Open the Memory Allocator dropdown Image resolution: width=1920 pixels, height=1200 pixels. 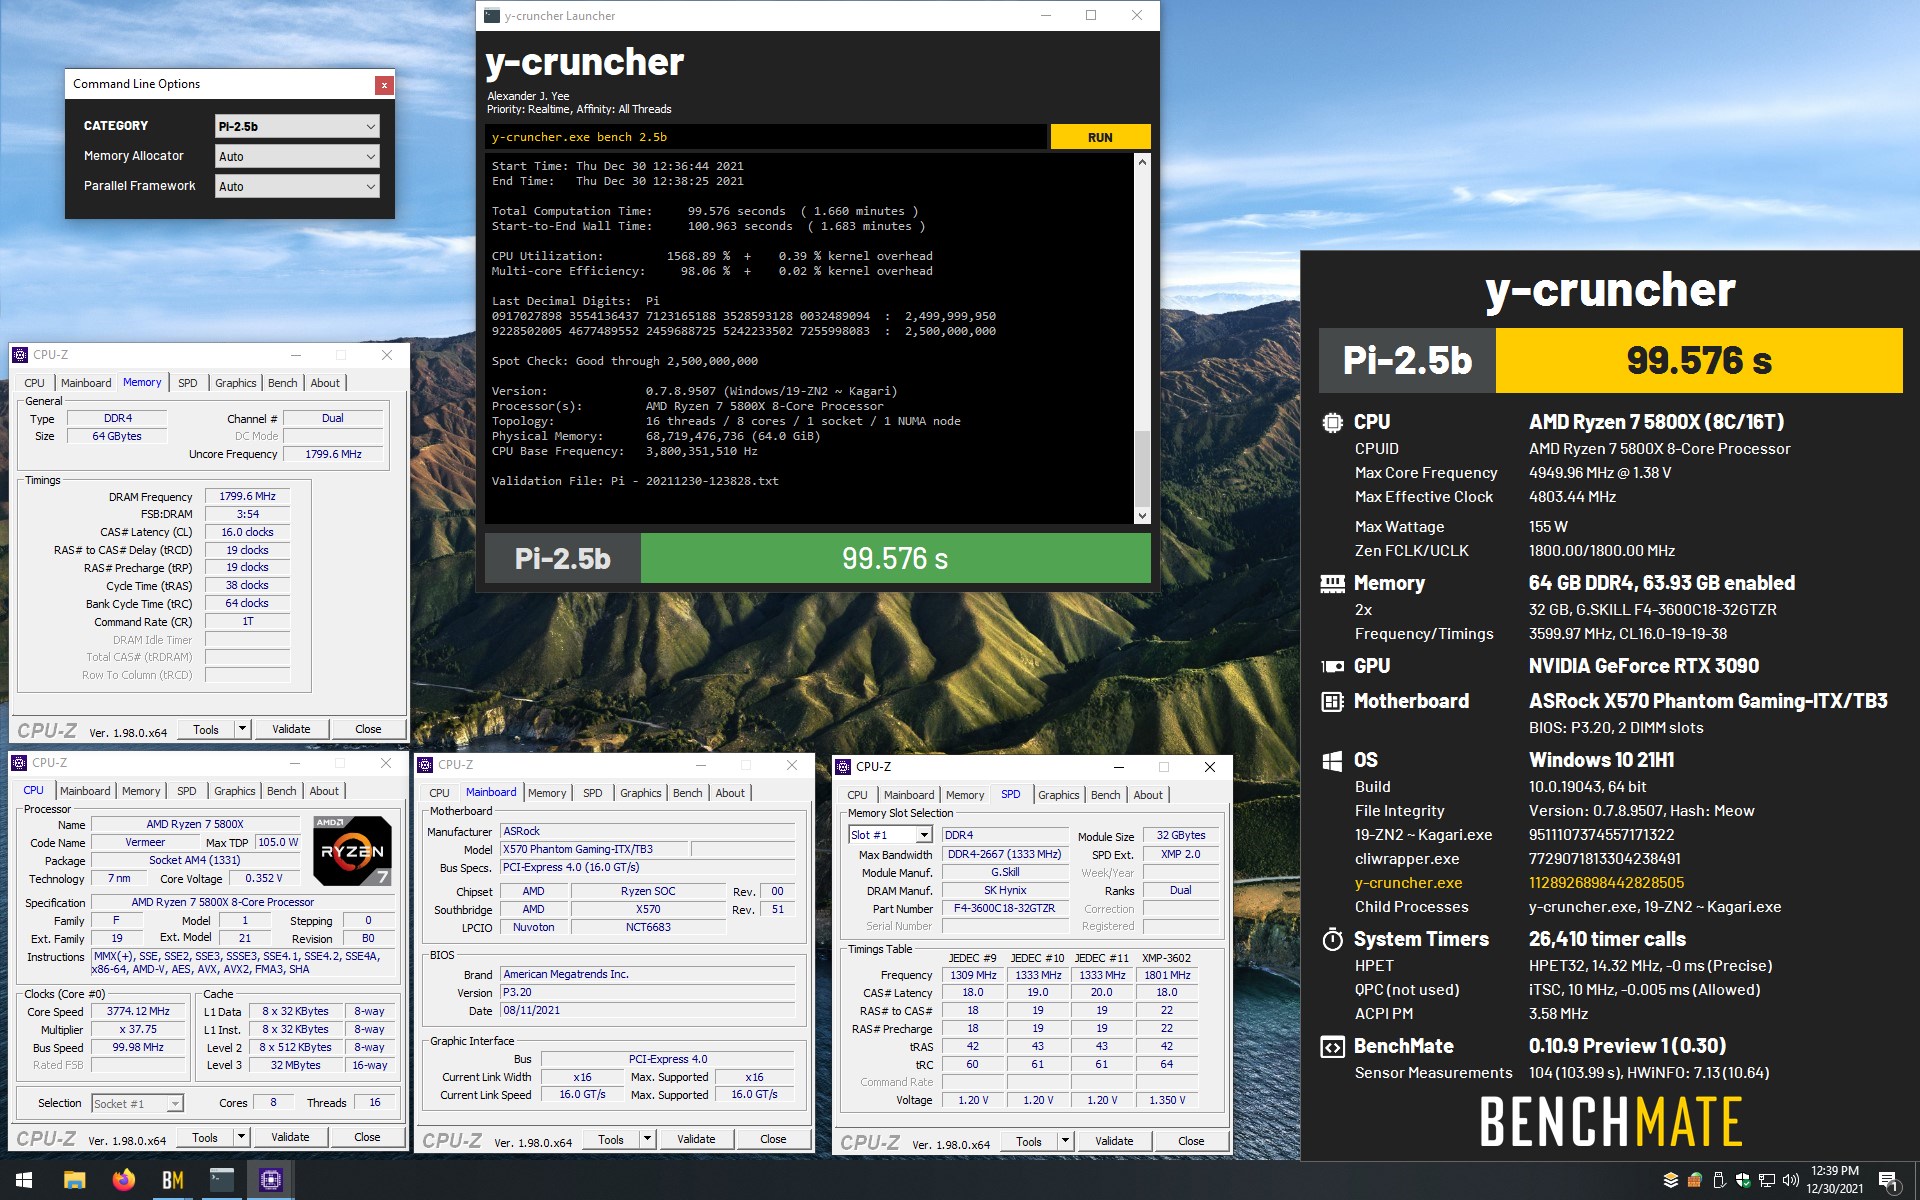(297, 156)
